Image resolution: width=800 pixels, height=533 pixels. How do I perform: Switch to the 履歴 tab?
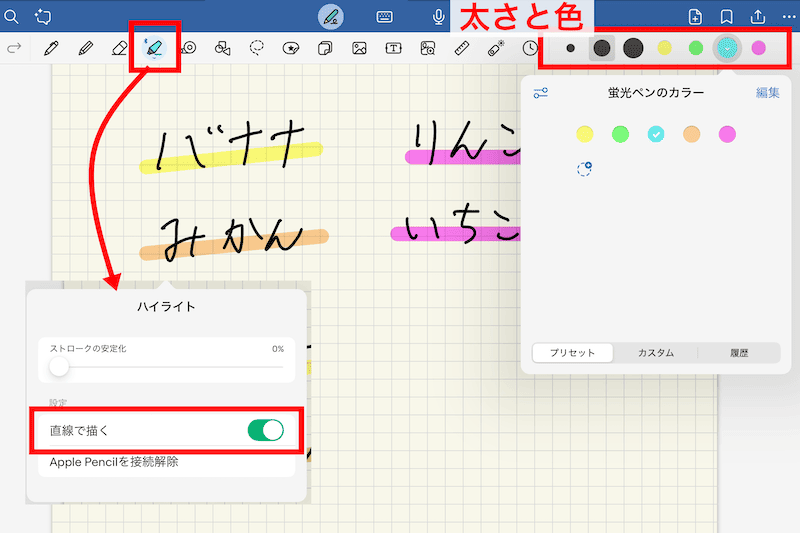739,353
